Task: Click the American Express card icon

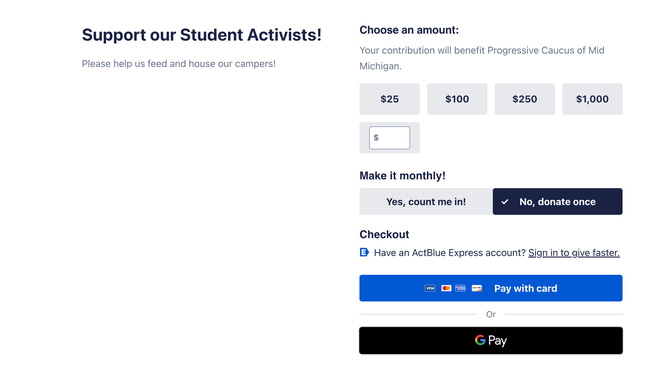Action: click(461, 288)
